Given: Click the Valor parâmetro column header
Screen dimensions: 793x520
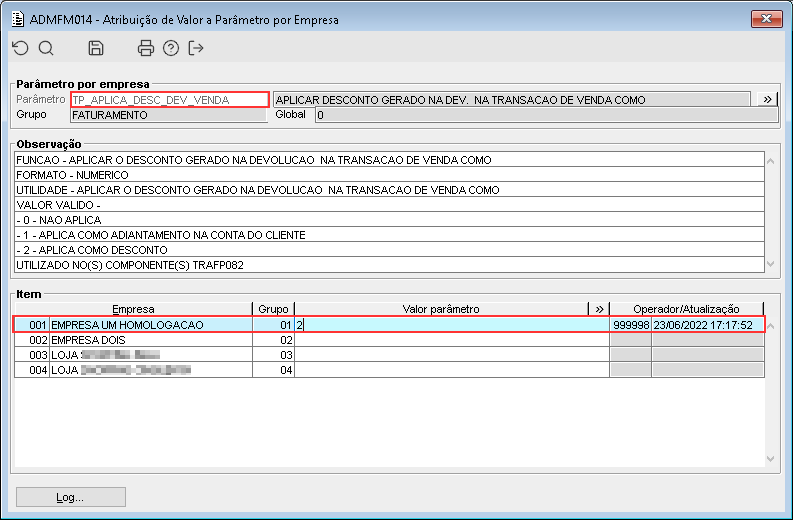Looking at the screenshot, I should click(441, 309).
